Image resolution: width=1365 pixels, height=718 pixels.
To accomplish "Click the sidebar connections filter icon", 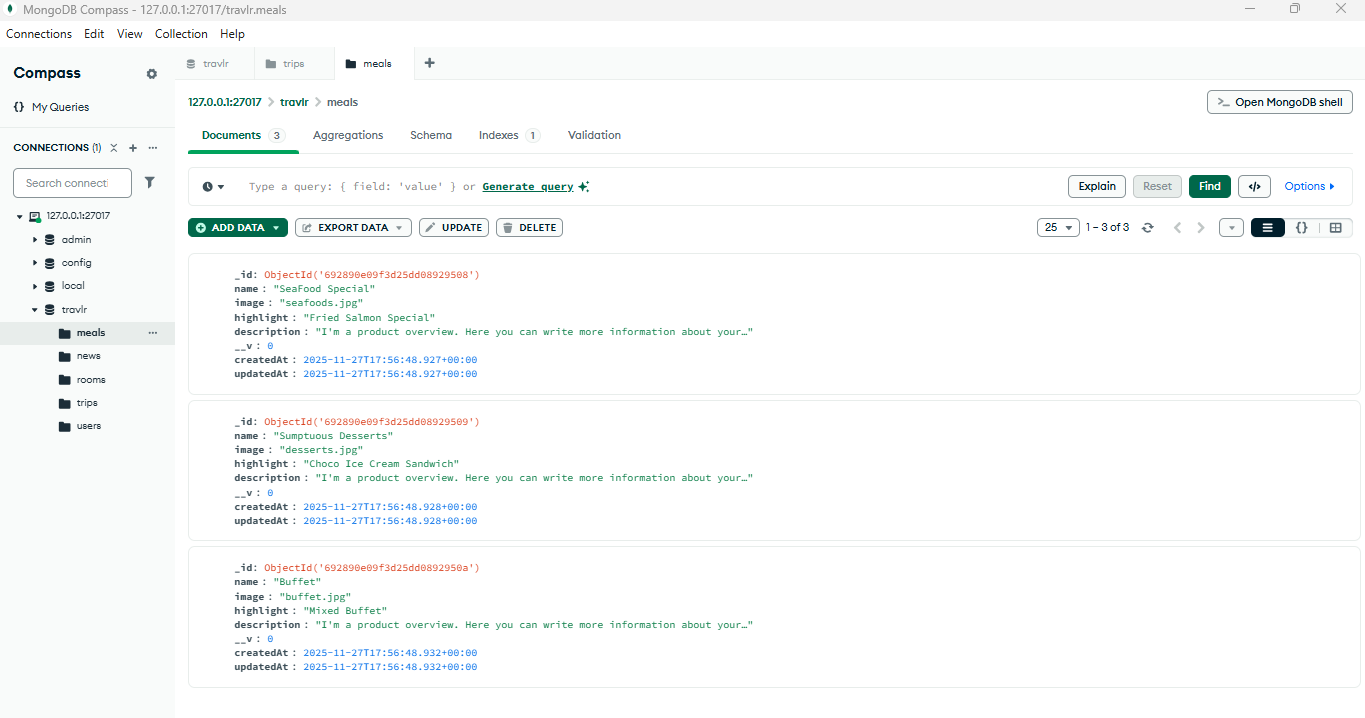I will point(150,183).
